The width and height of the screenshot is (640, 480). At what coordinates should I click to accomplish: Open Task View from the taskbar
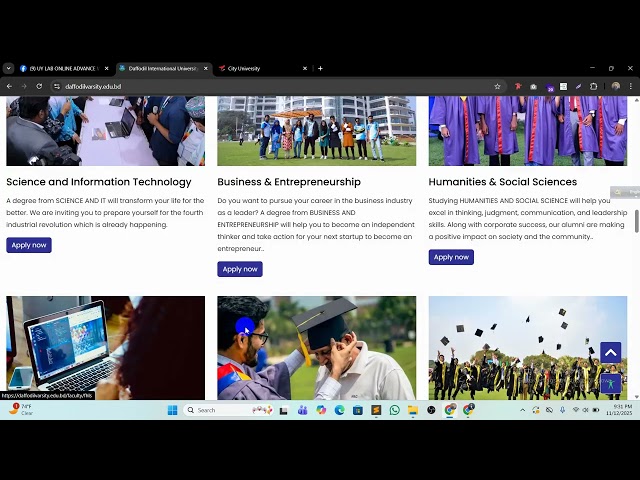coord(283,410)
